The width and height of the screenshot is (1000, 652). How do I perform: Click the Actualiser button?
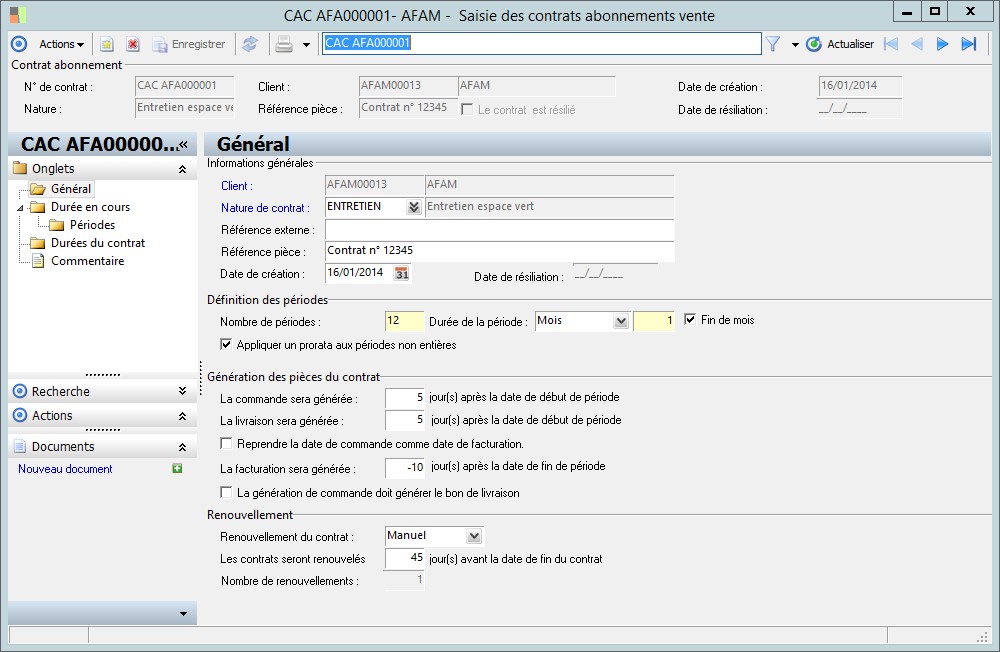click(x=840, y=44)
